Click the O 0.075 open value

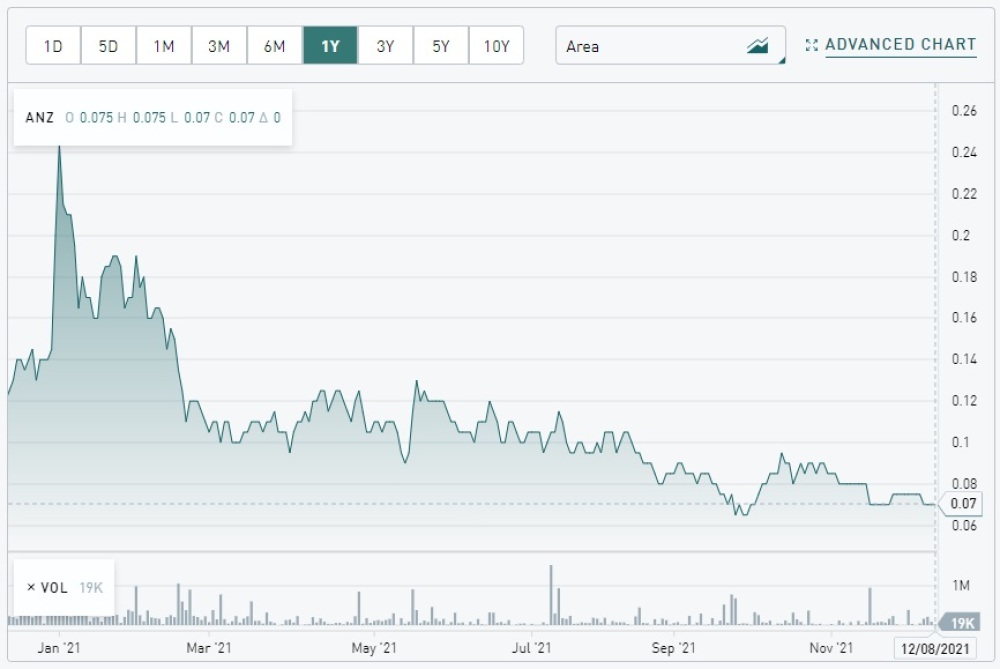(89, 117)
